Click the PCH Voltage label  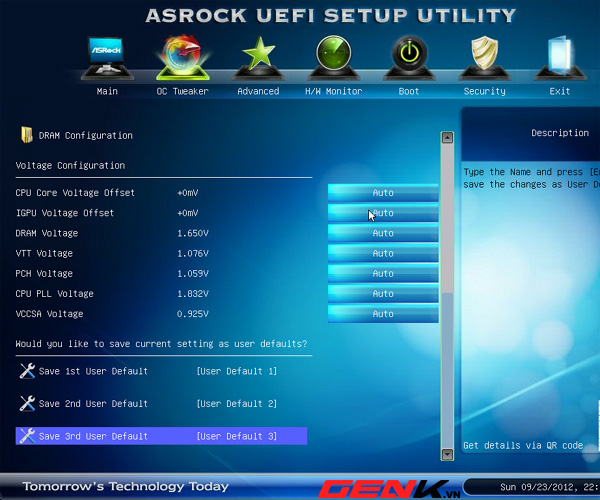point(44,274)
